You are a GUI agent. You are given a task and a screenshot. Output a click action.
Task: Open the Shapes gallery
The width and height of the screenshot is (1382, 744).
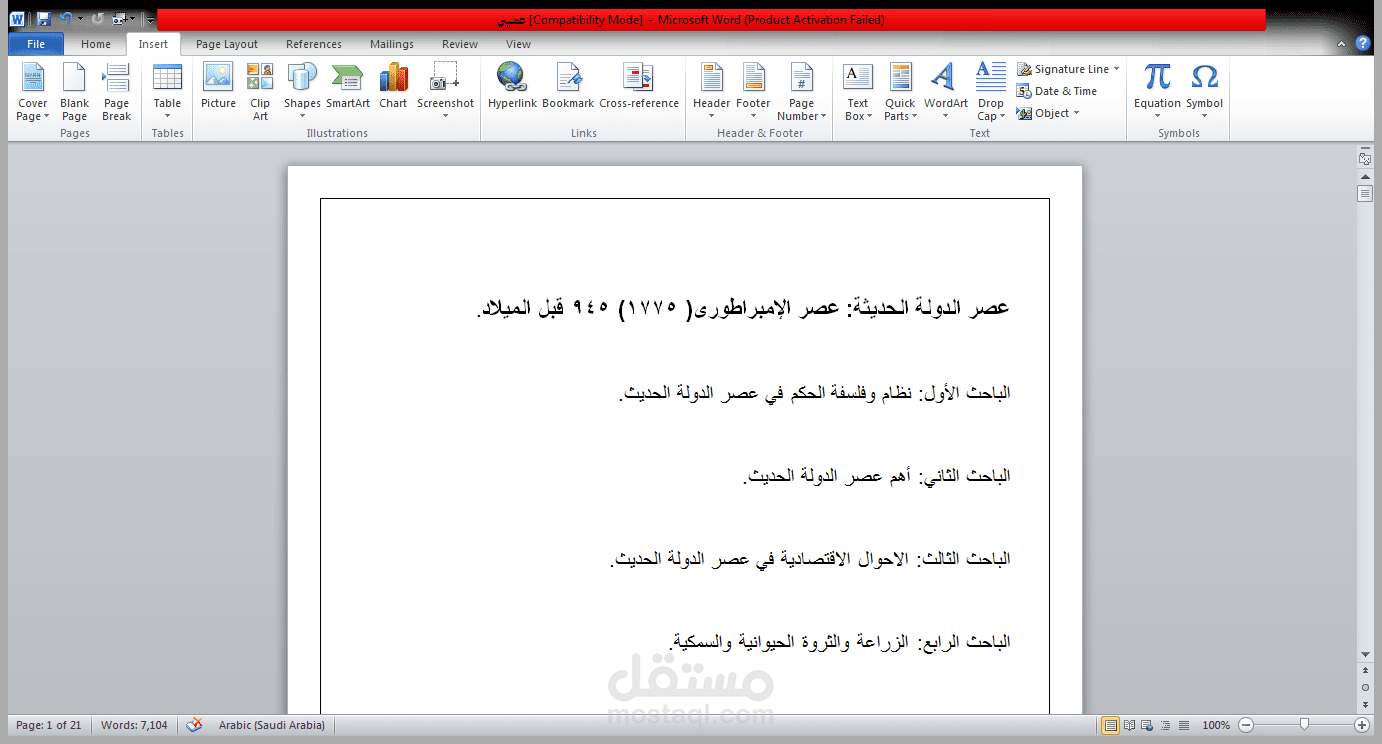click(x=302, y=92)
